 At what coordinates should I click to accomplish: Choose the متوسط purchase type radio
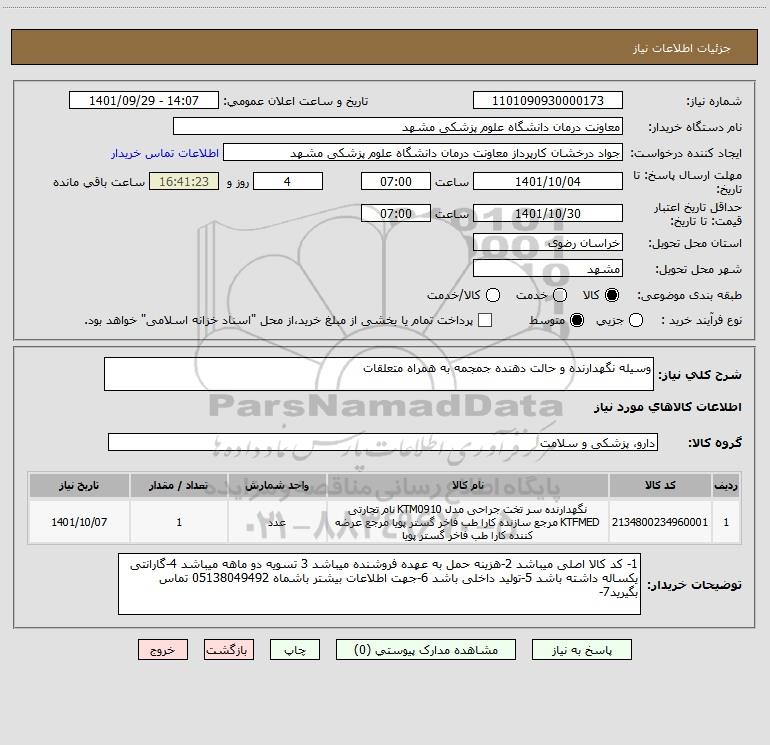tap(577, 320)
